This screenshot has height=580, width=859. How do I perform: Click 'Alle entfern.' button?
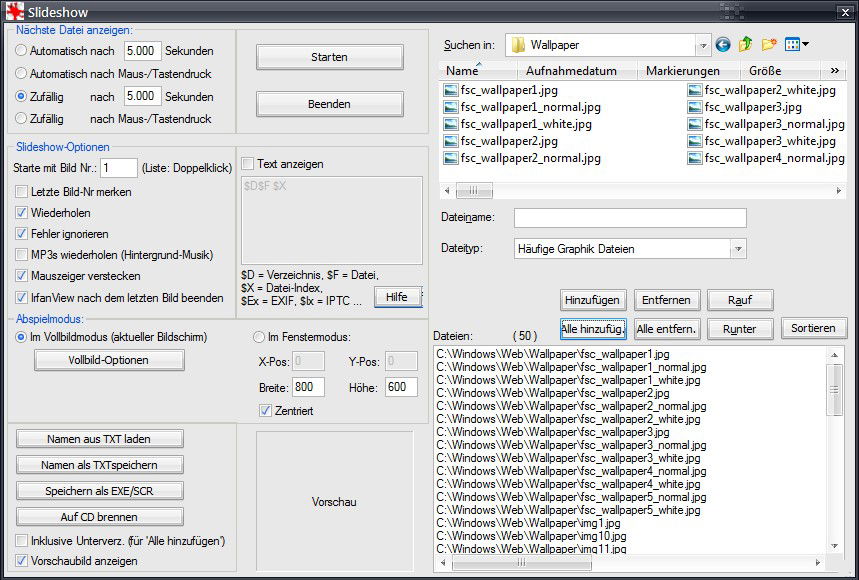666,329
